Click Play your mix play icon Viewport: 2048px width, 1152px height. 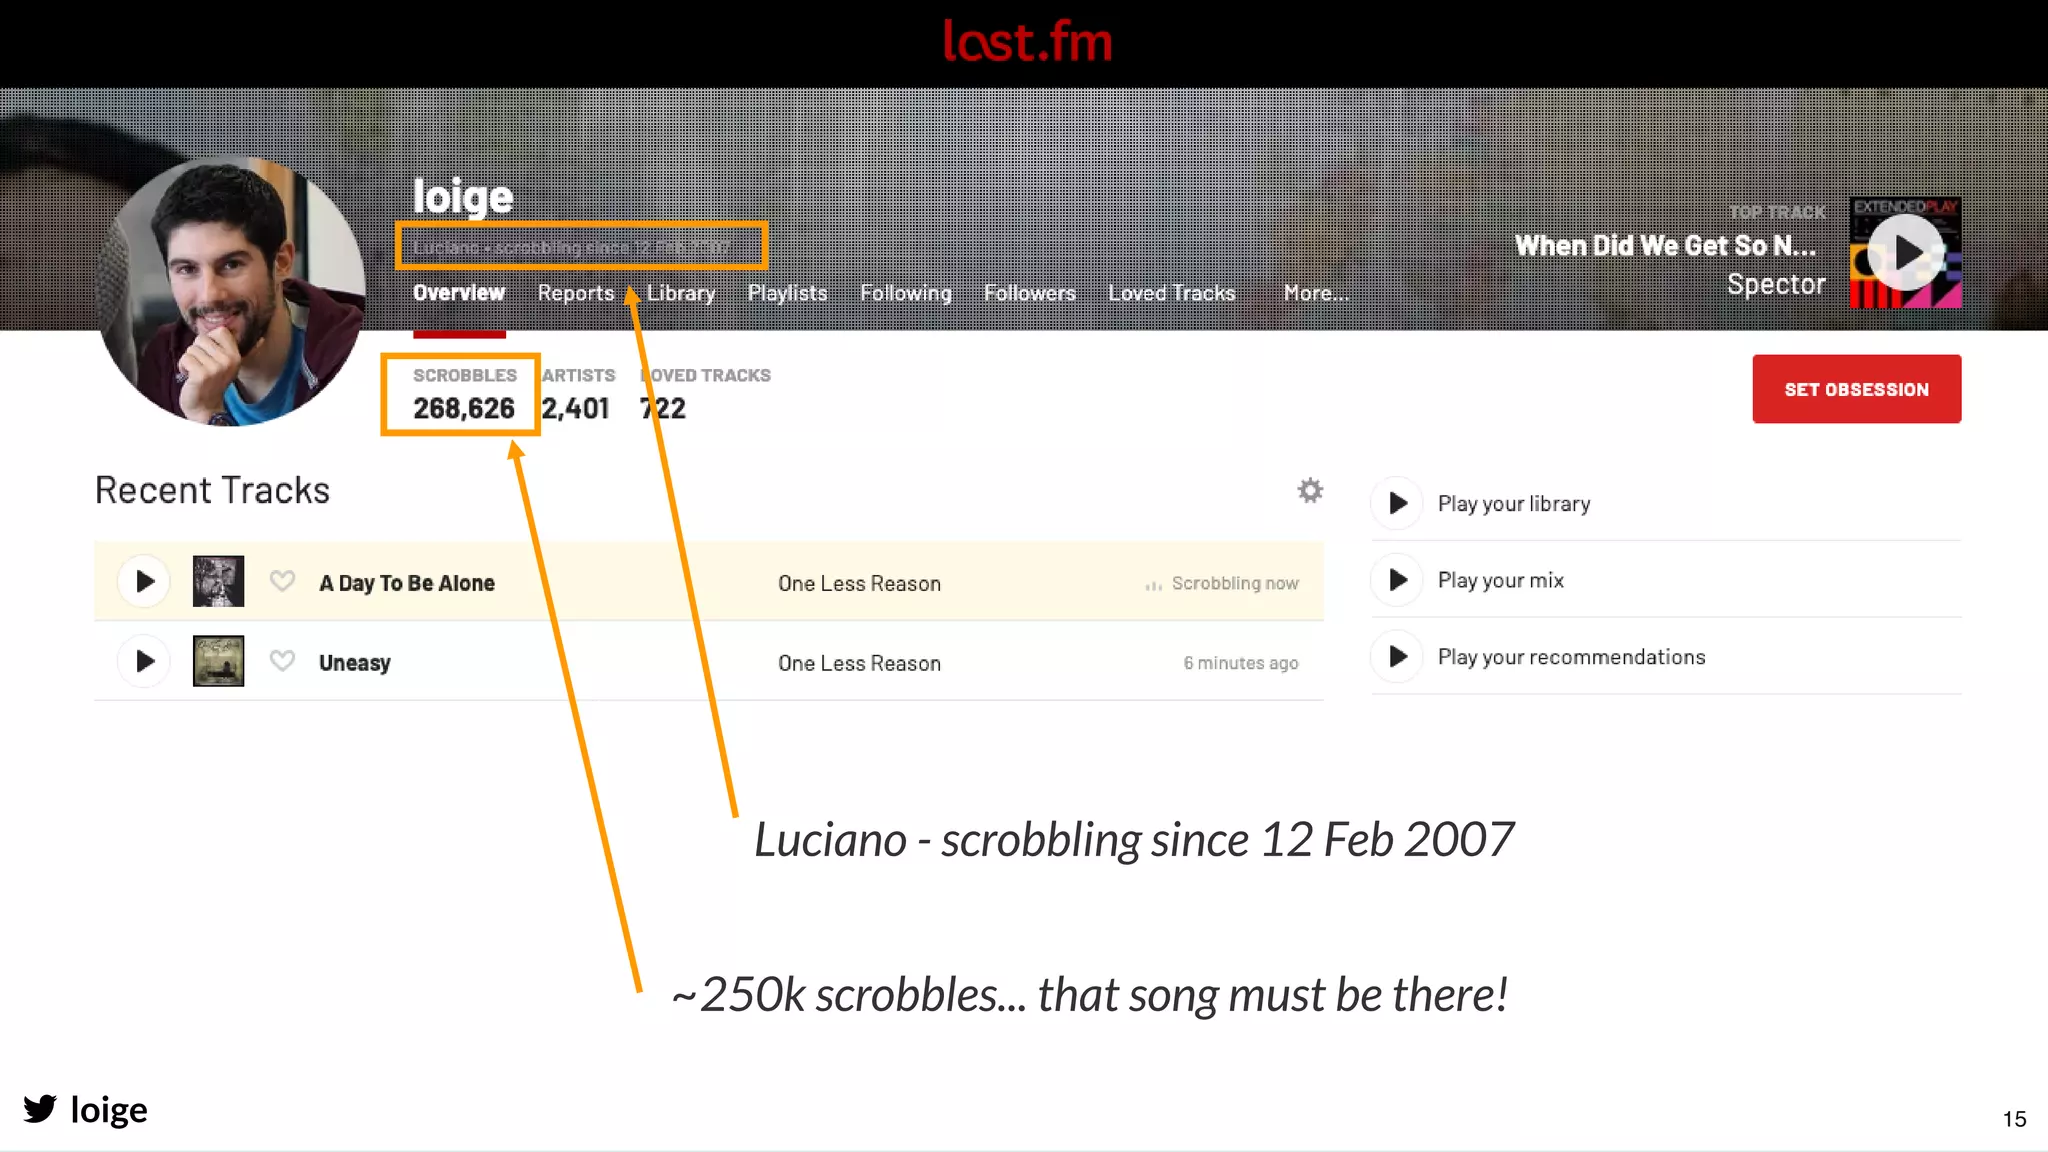click(1398, 580)
